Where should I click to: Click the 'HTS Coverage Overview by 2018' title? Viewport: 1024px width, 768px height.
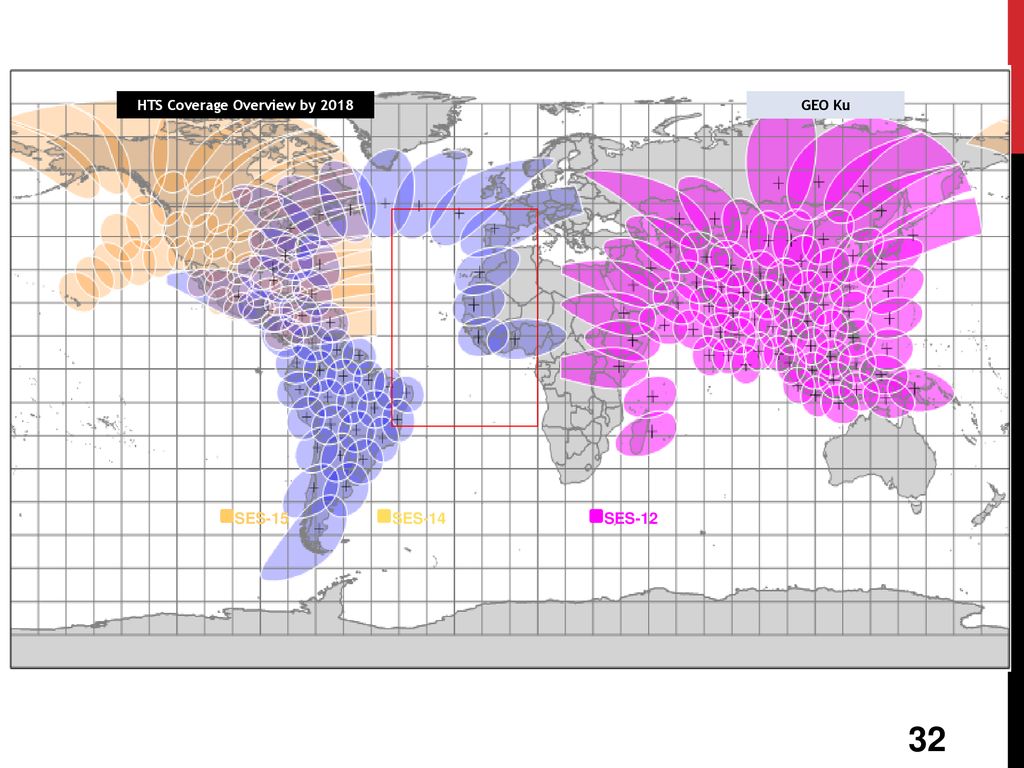tap(245, 105)
